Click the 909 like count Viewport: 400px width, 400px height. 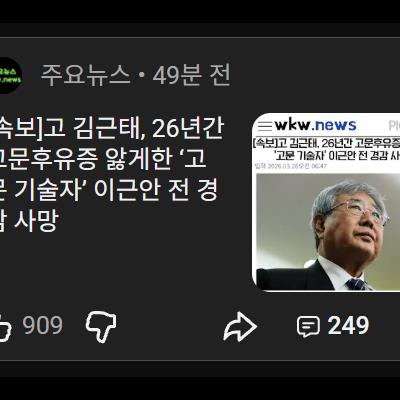(43, 326)
